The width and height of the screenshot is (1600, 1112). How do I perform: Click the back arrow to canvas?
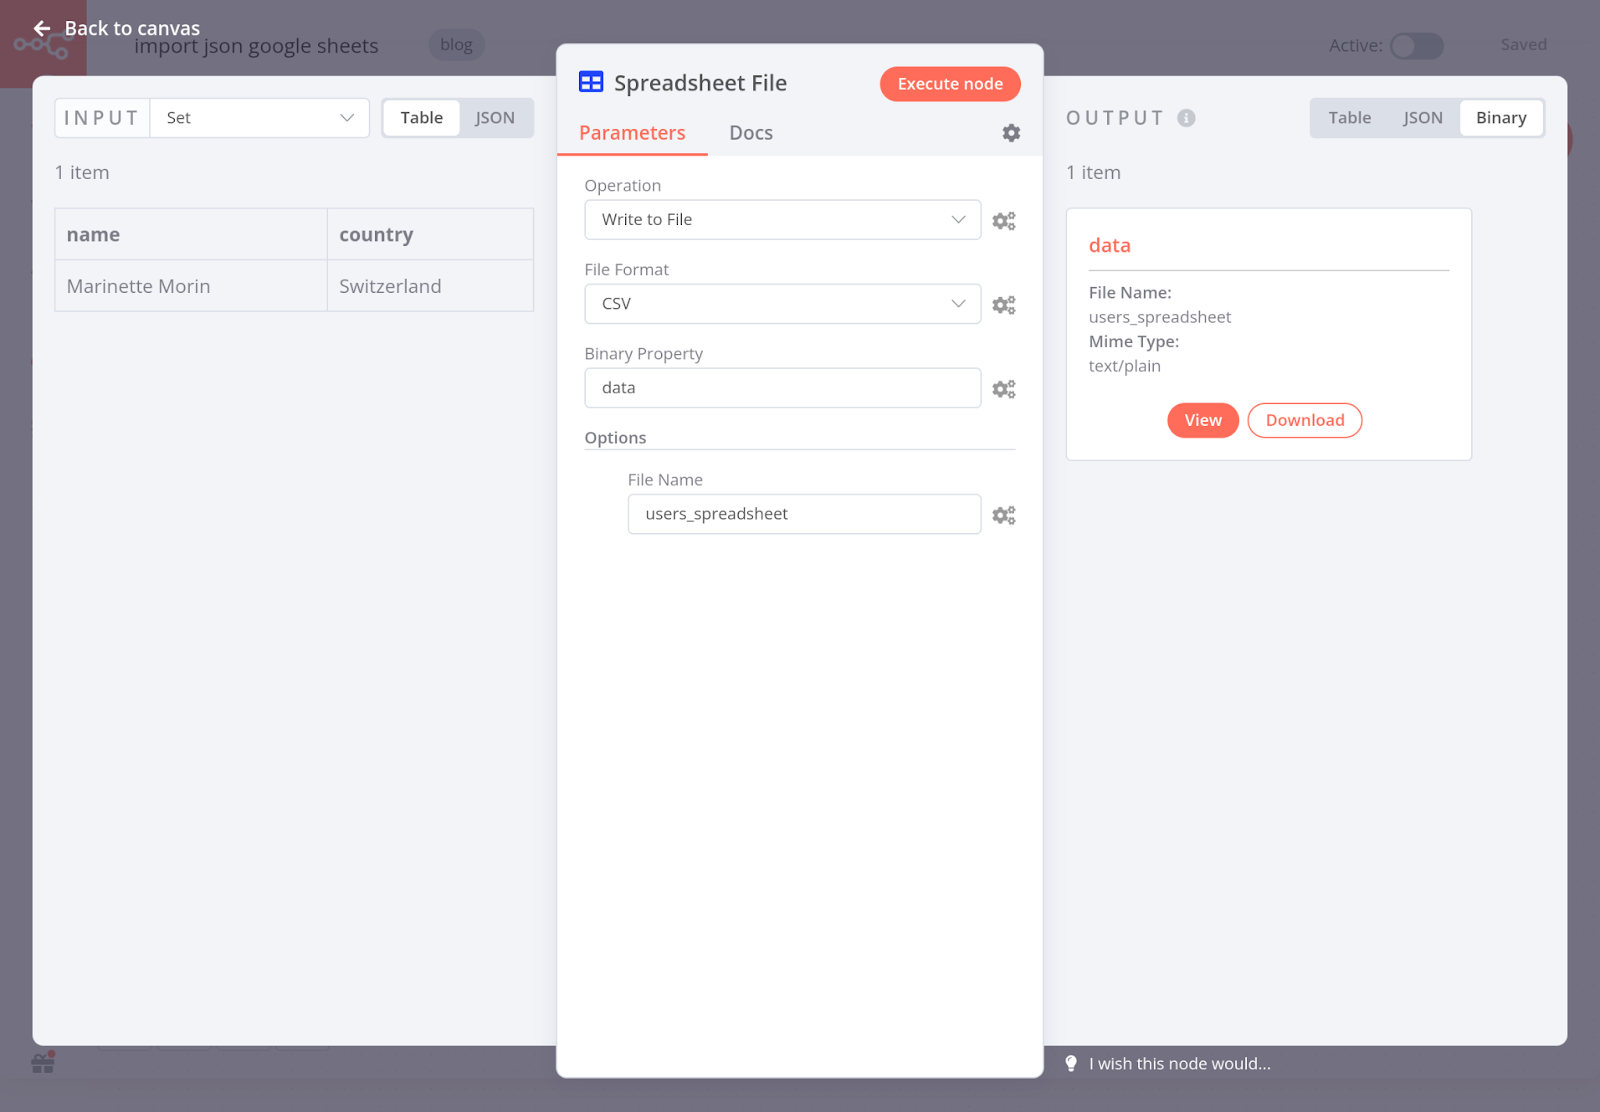click(x=42, y=28)
